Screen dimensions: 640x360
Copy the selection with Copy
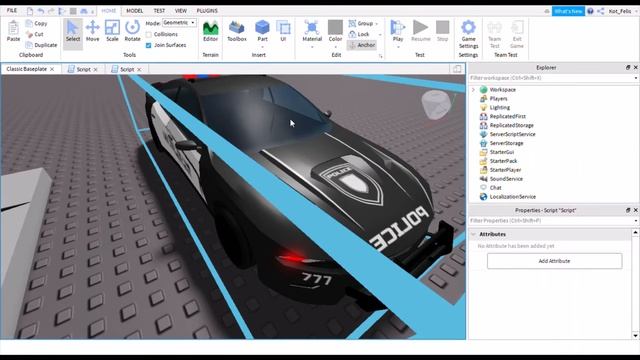tap(37, 23)
